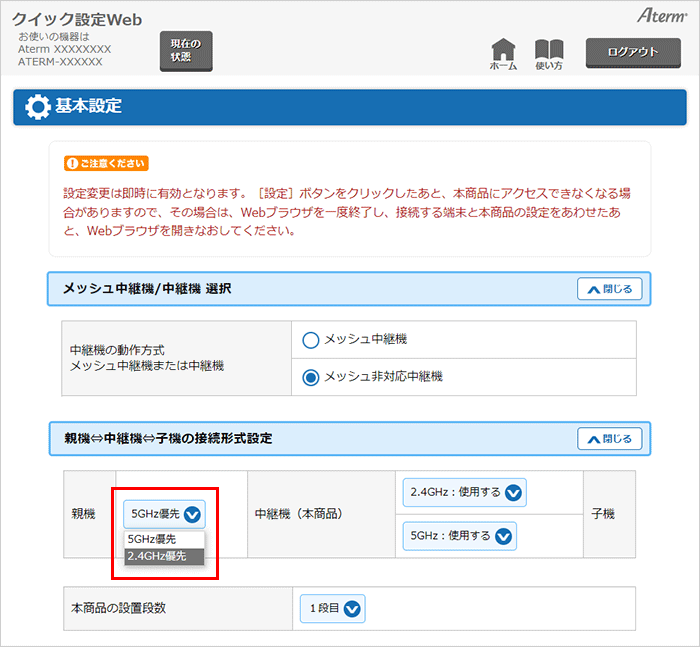Collapse the メッシュ中継機/中継機 選択 section
This screenshot has height=647, width=700.
point(609,289)
